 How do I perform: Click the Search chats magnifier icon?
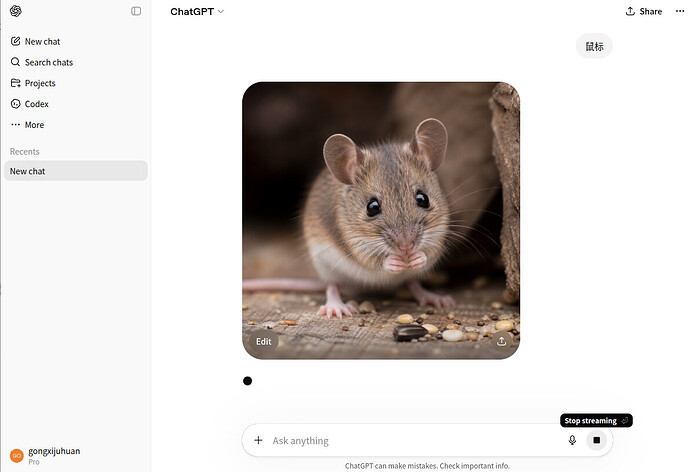[15, 62]
